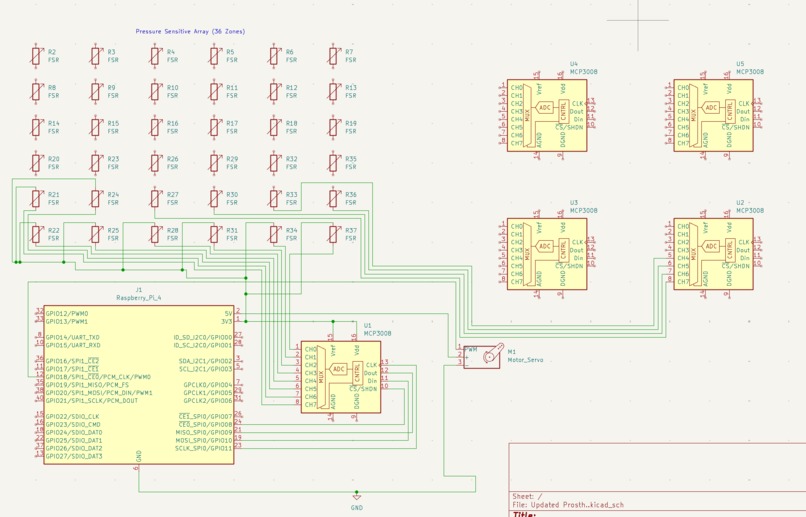
Task: Click the 'R34' reference label
Action: [x=291, y=230]
